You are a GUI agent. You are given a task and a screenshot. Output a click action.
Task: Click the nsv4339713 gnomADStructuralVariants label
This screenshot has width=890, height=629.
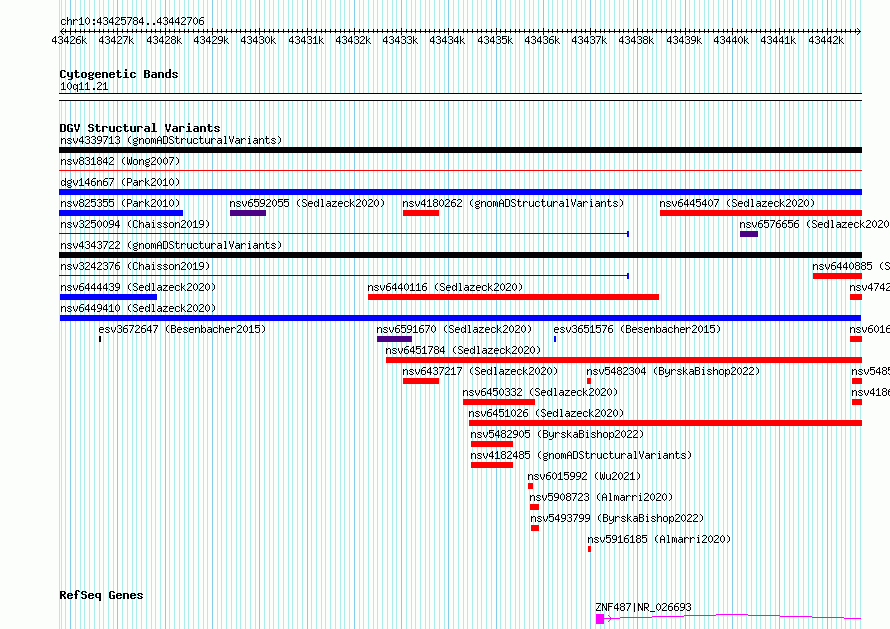point(171,140)
